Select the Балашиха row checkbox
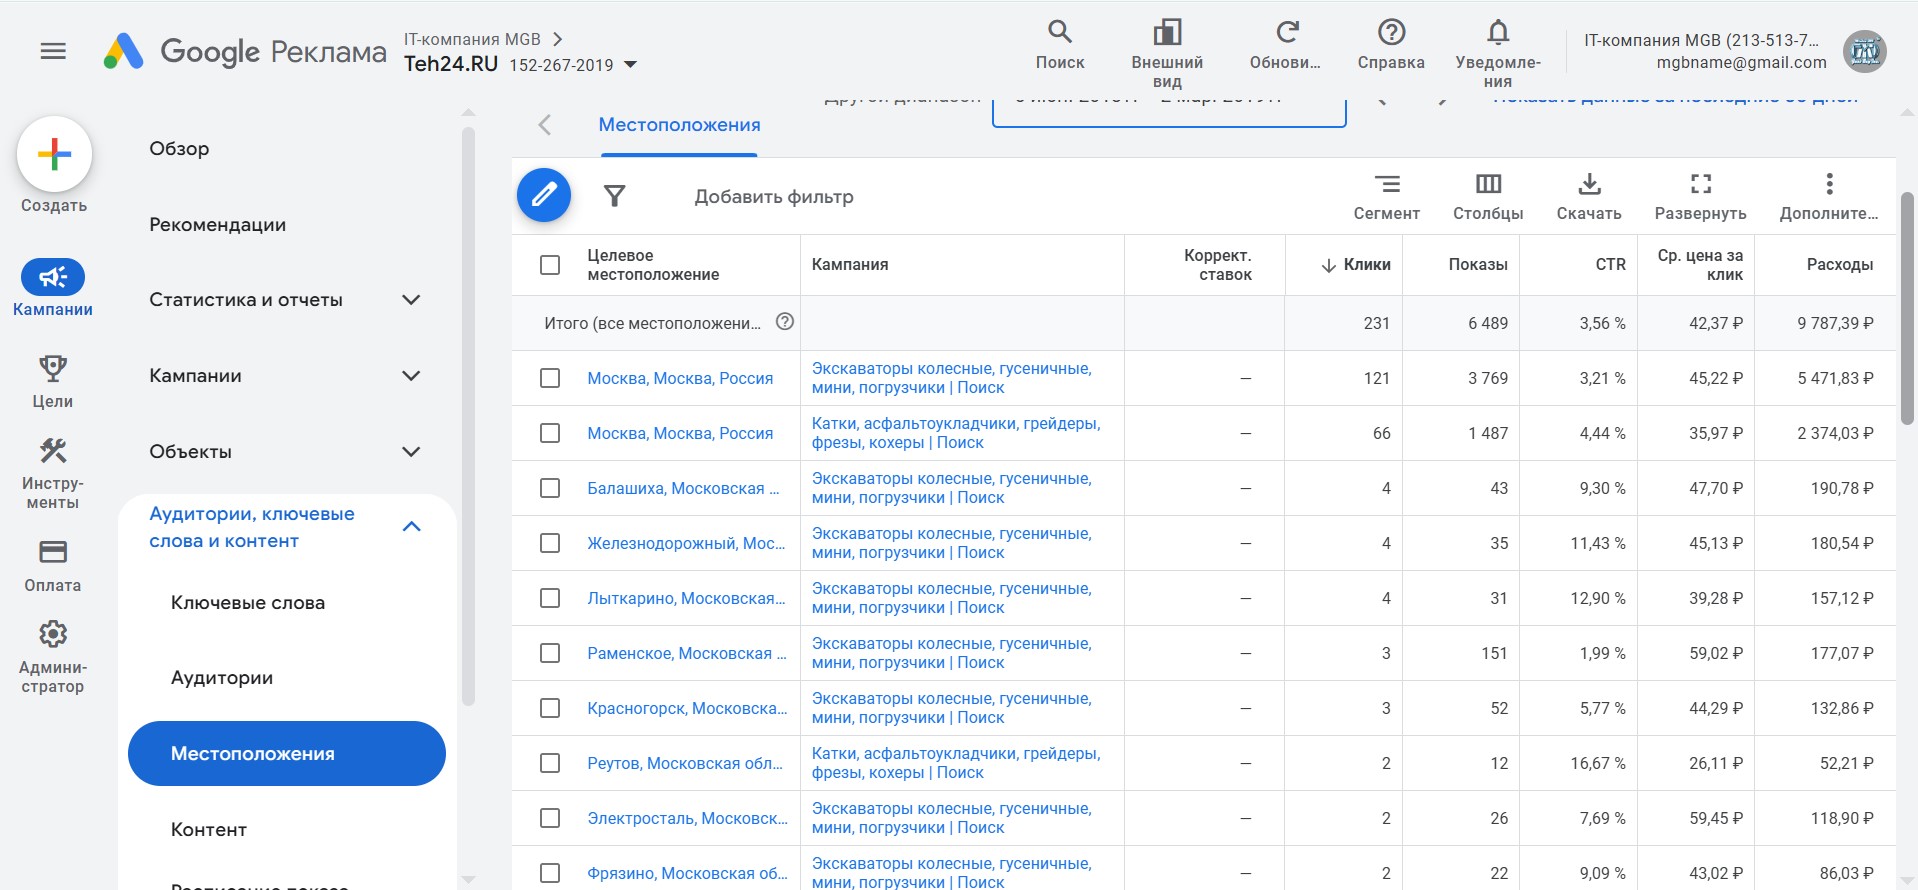1918x890 pixels. 550,488
